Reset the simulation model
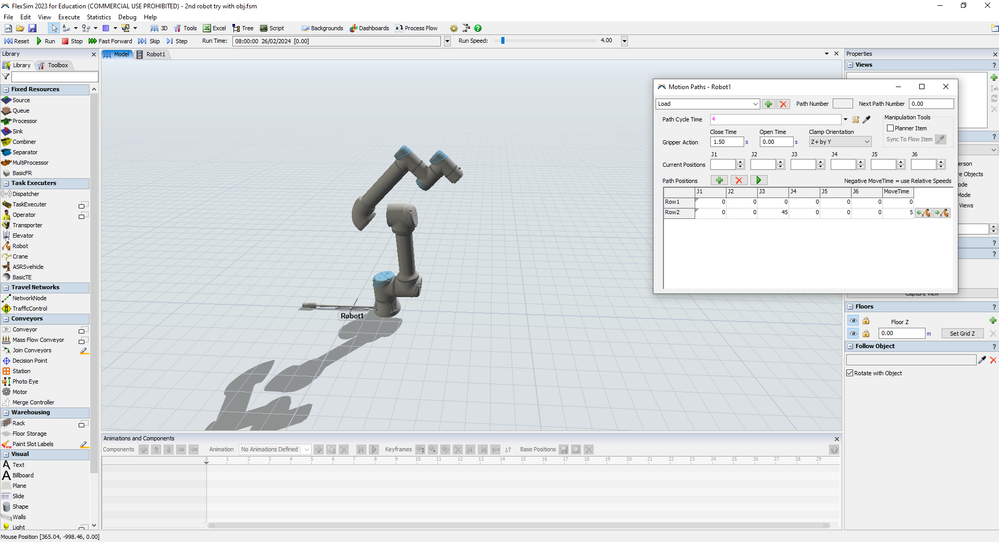Viewport: 999px width, 542px height. click(17, 41)
